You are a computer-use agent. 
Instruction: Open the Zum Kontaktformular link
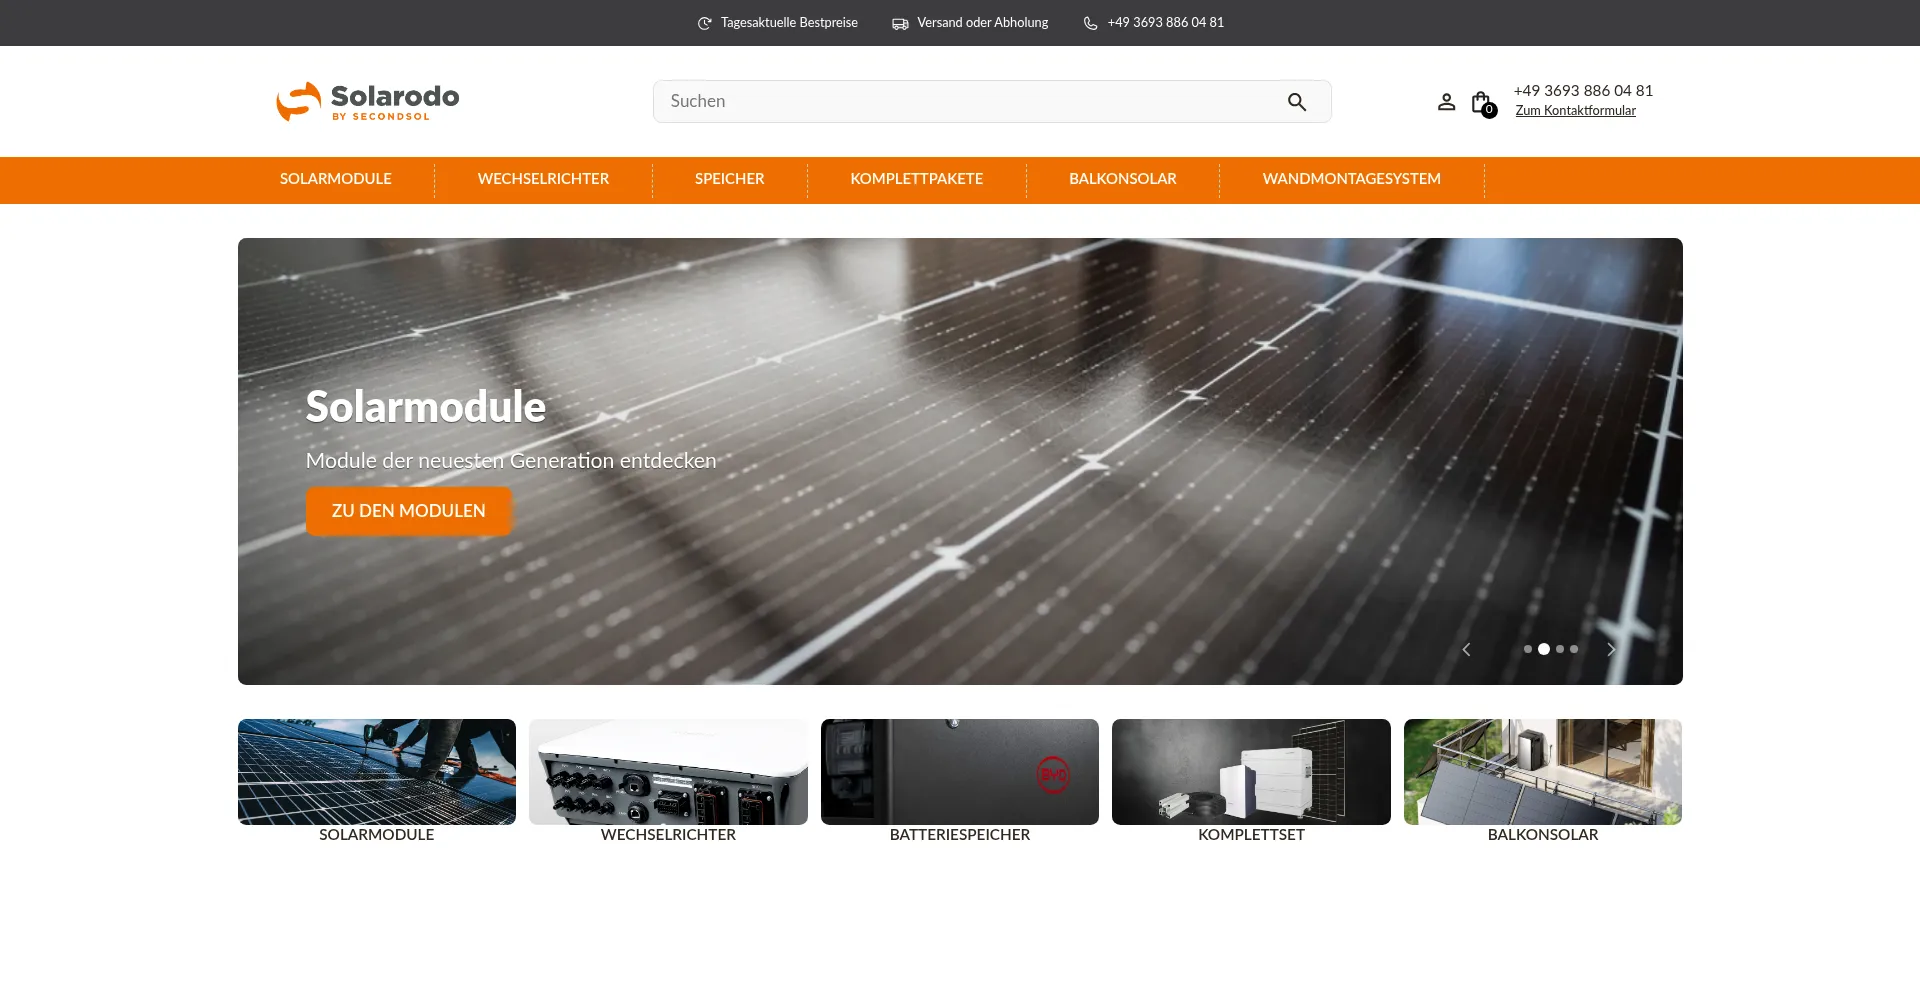(x=1575, y=111)
